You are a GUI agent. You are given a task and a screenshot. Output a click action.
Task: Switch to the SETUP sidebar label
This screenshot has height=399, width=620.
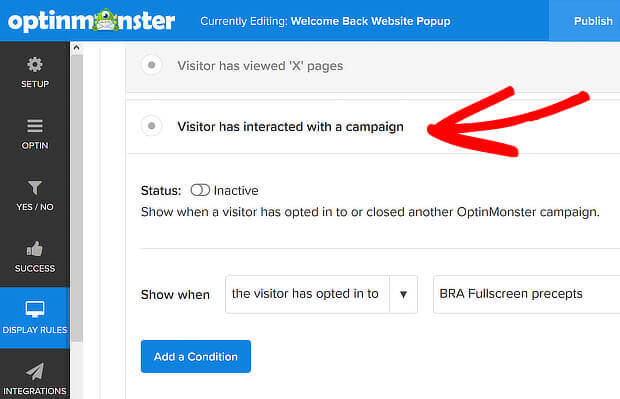tap(35, 84)
